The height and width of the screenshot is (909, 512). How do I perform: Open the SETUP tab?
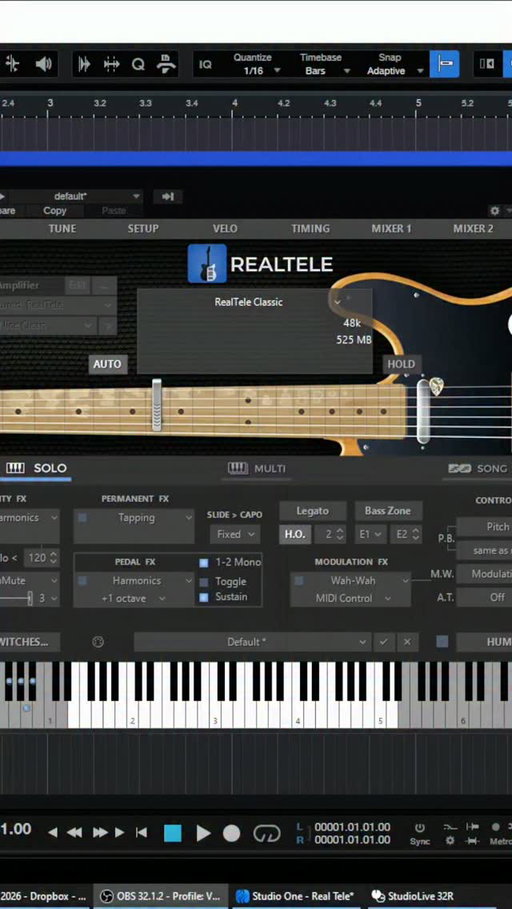(143, 228)
